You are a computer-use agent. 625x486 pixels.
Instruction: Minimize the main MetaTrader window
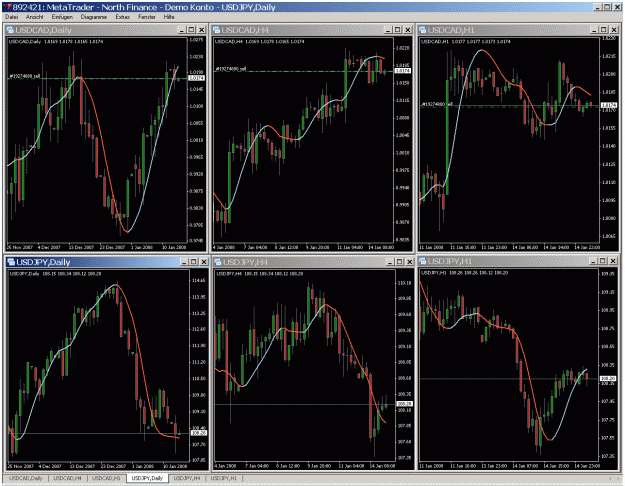pos(597,7)
